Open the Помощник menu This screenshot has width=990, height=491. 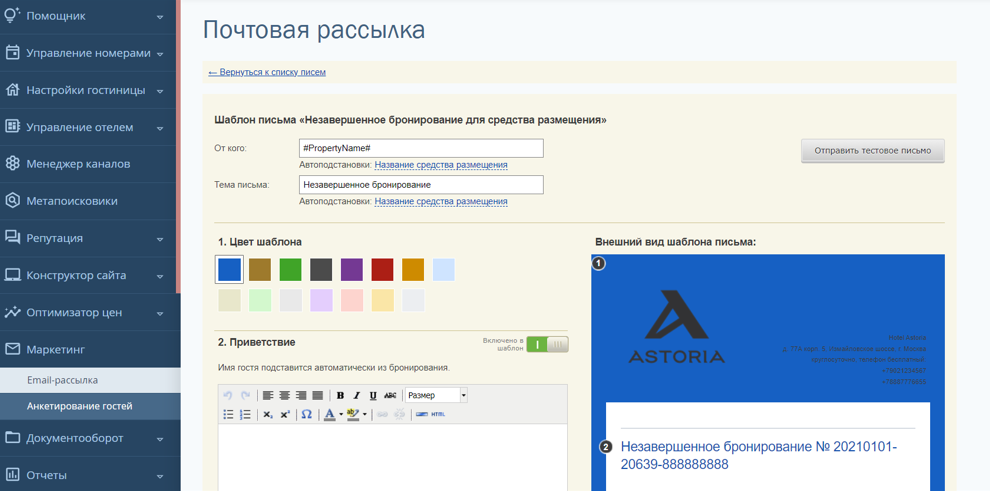90,16
